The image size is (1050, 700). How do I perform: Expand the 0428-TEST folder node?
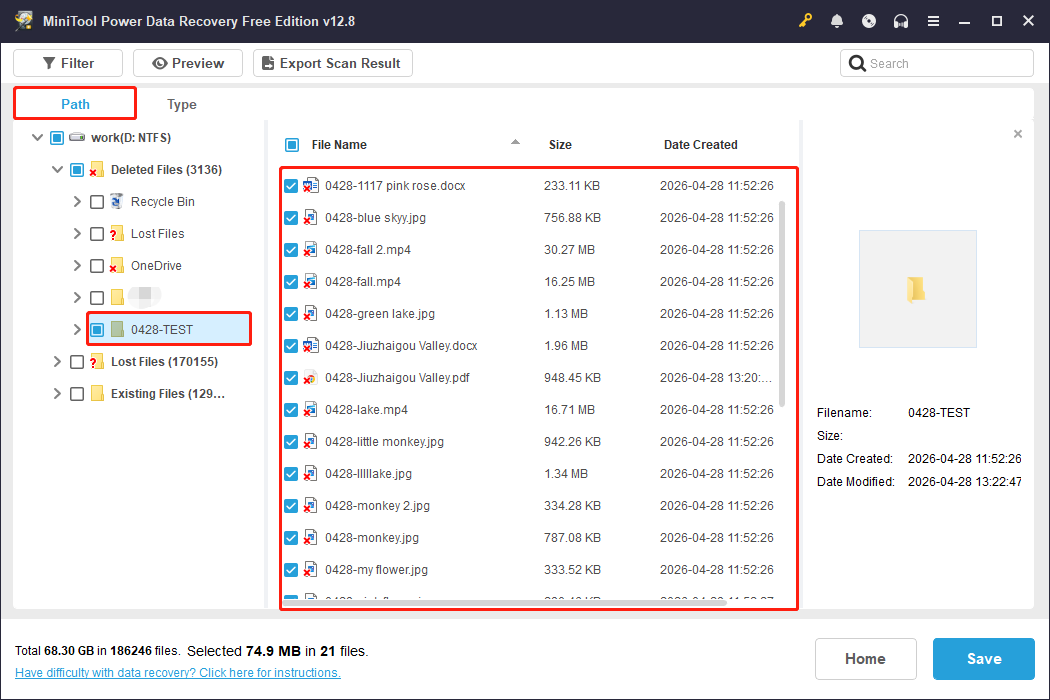77,330
